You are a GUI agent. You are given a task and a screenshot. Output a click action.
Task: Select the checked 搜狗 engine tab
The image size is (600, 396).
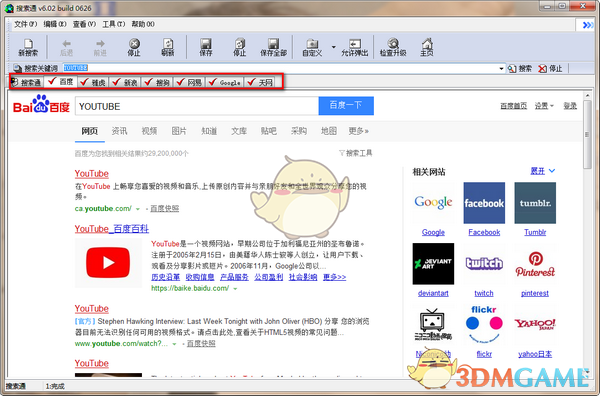tap(157, 82)
